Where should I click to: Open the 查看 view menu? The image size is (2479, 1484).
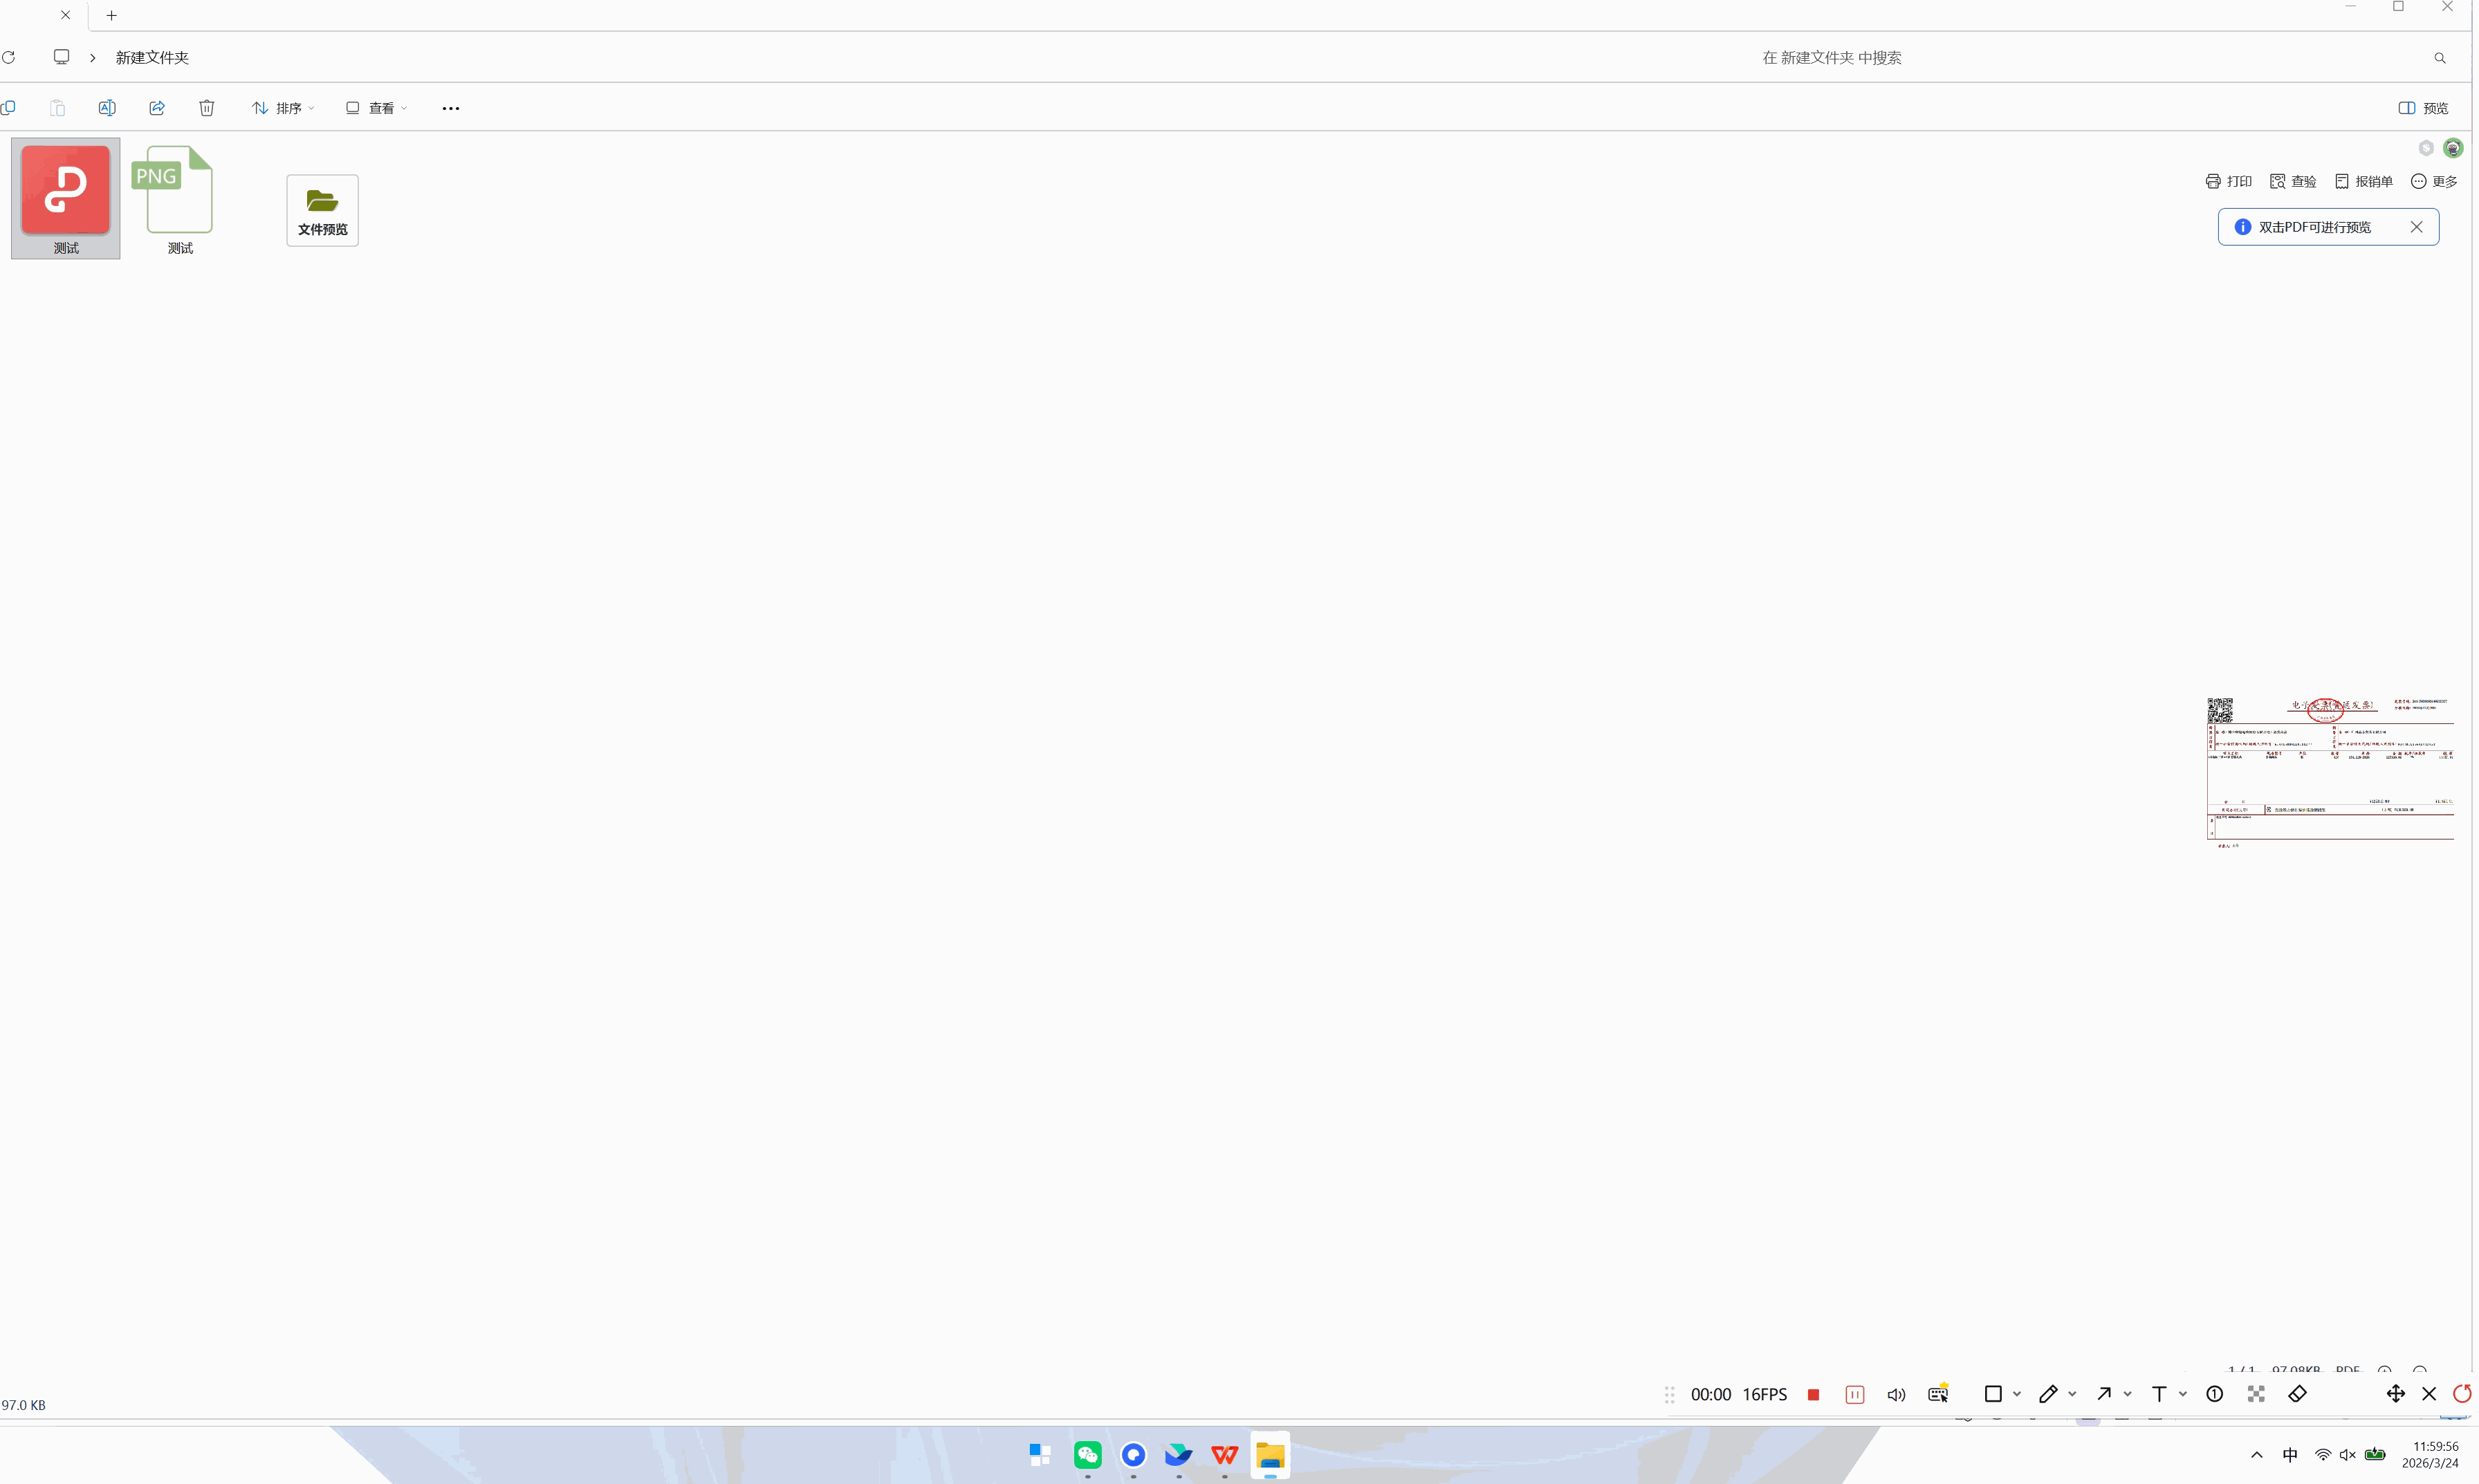376,108
